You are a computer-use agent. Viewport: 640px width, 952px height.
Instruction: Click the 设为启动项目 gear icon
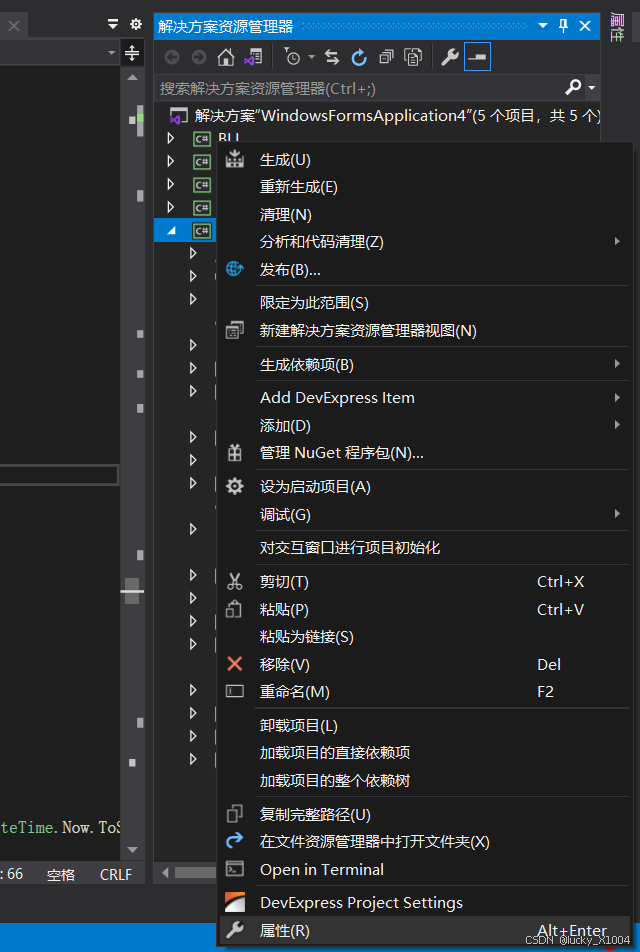click(234, 485)
